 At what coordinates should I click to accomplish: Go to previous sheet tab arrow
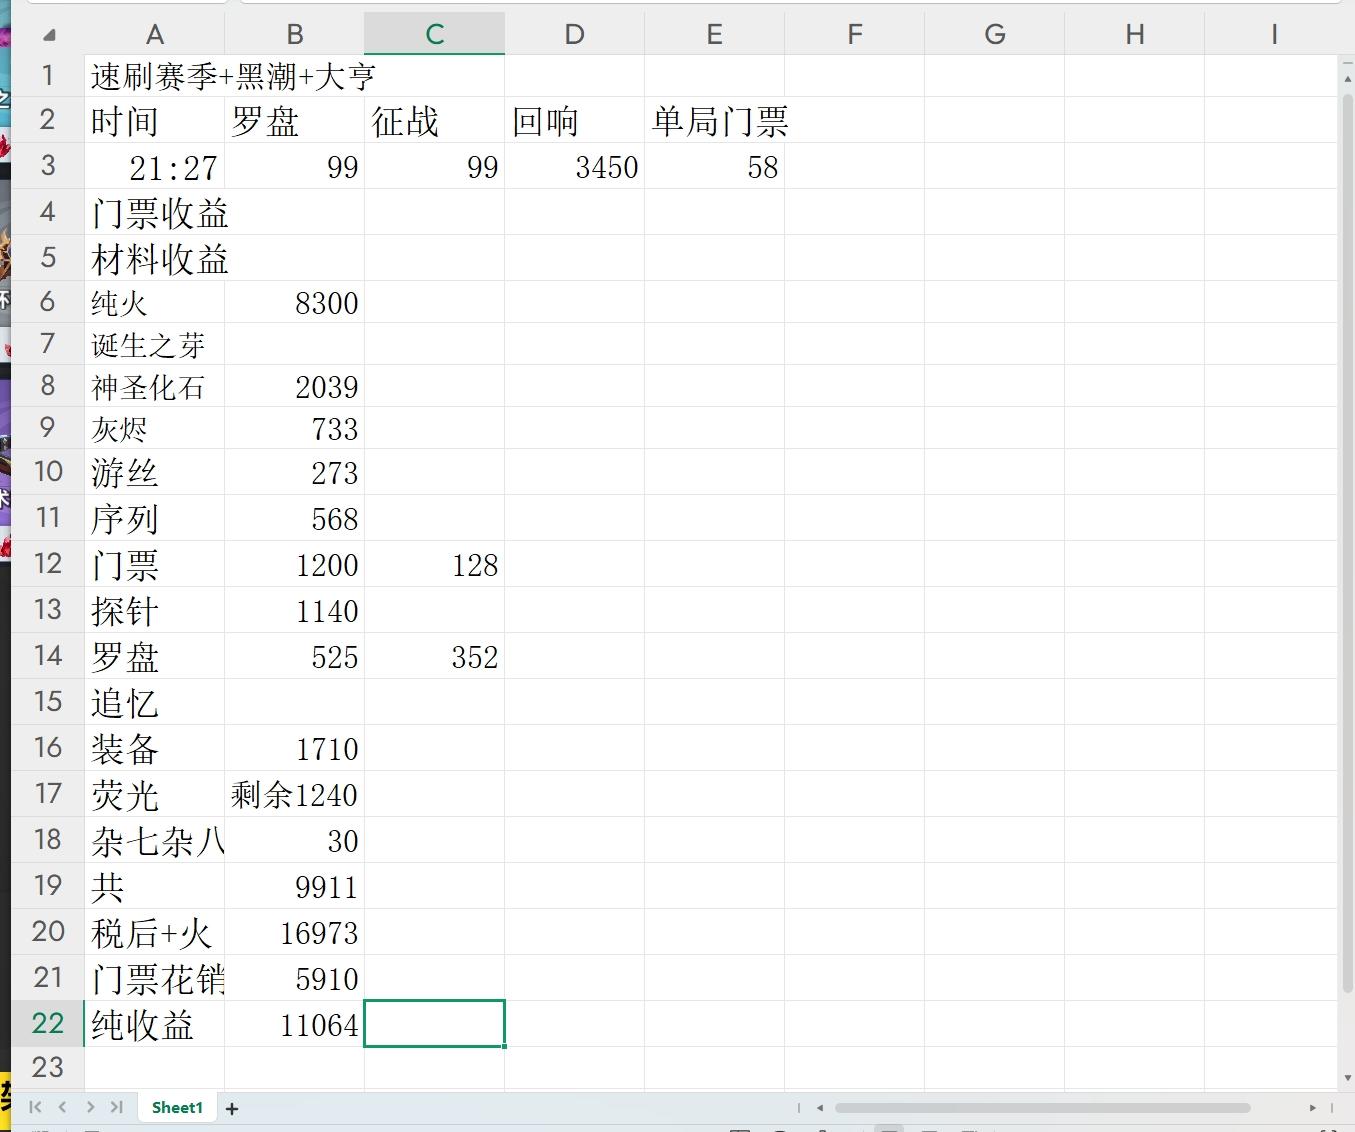coord(63,1107)
